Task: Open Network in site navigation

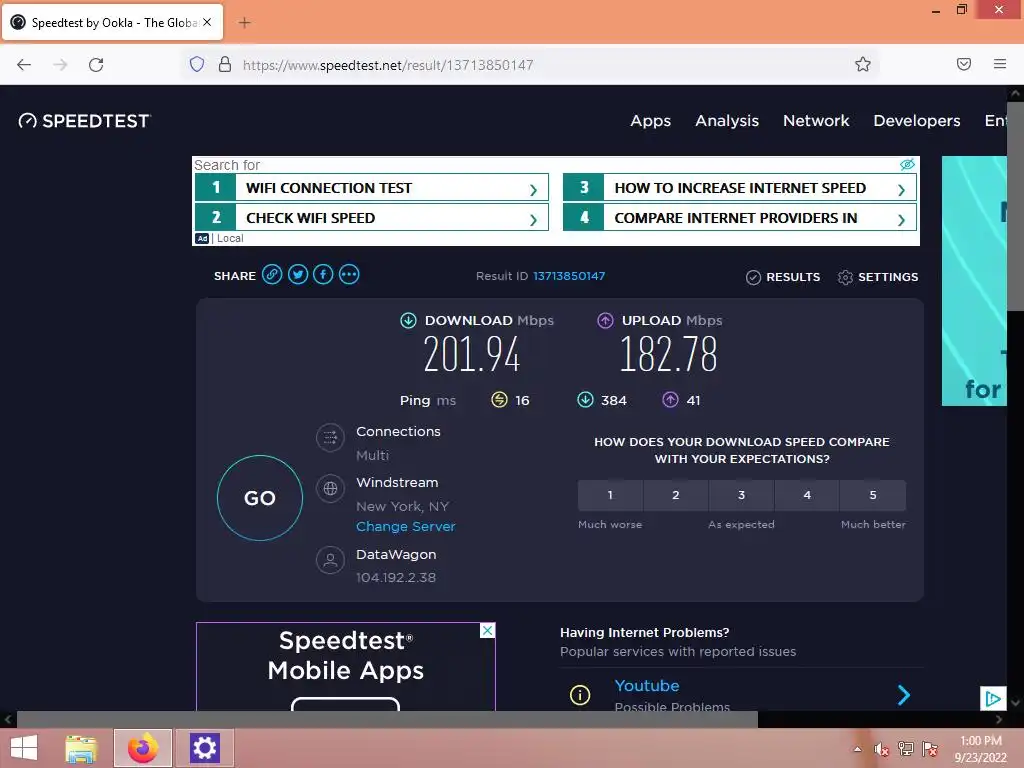Action: [816, 121]
